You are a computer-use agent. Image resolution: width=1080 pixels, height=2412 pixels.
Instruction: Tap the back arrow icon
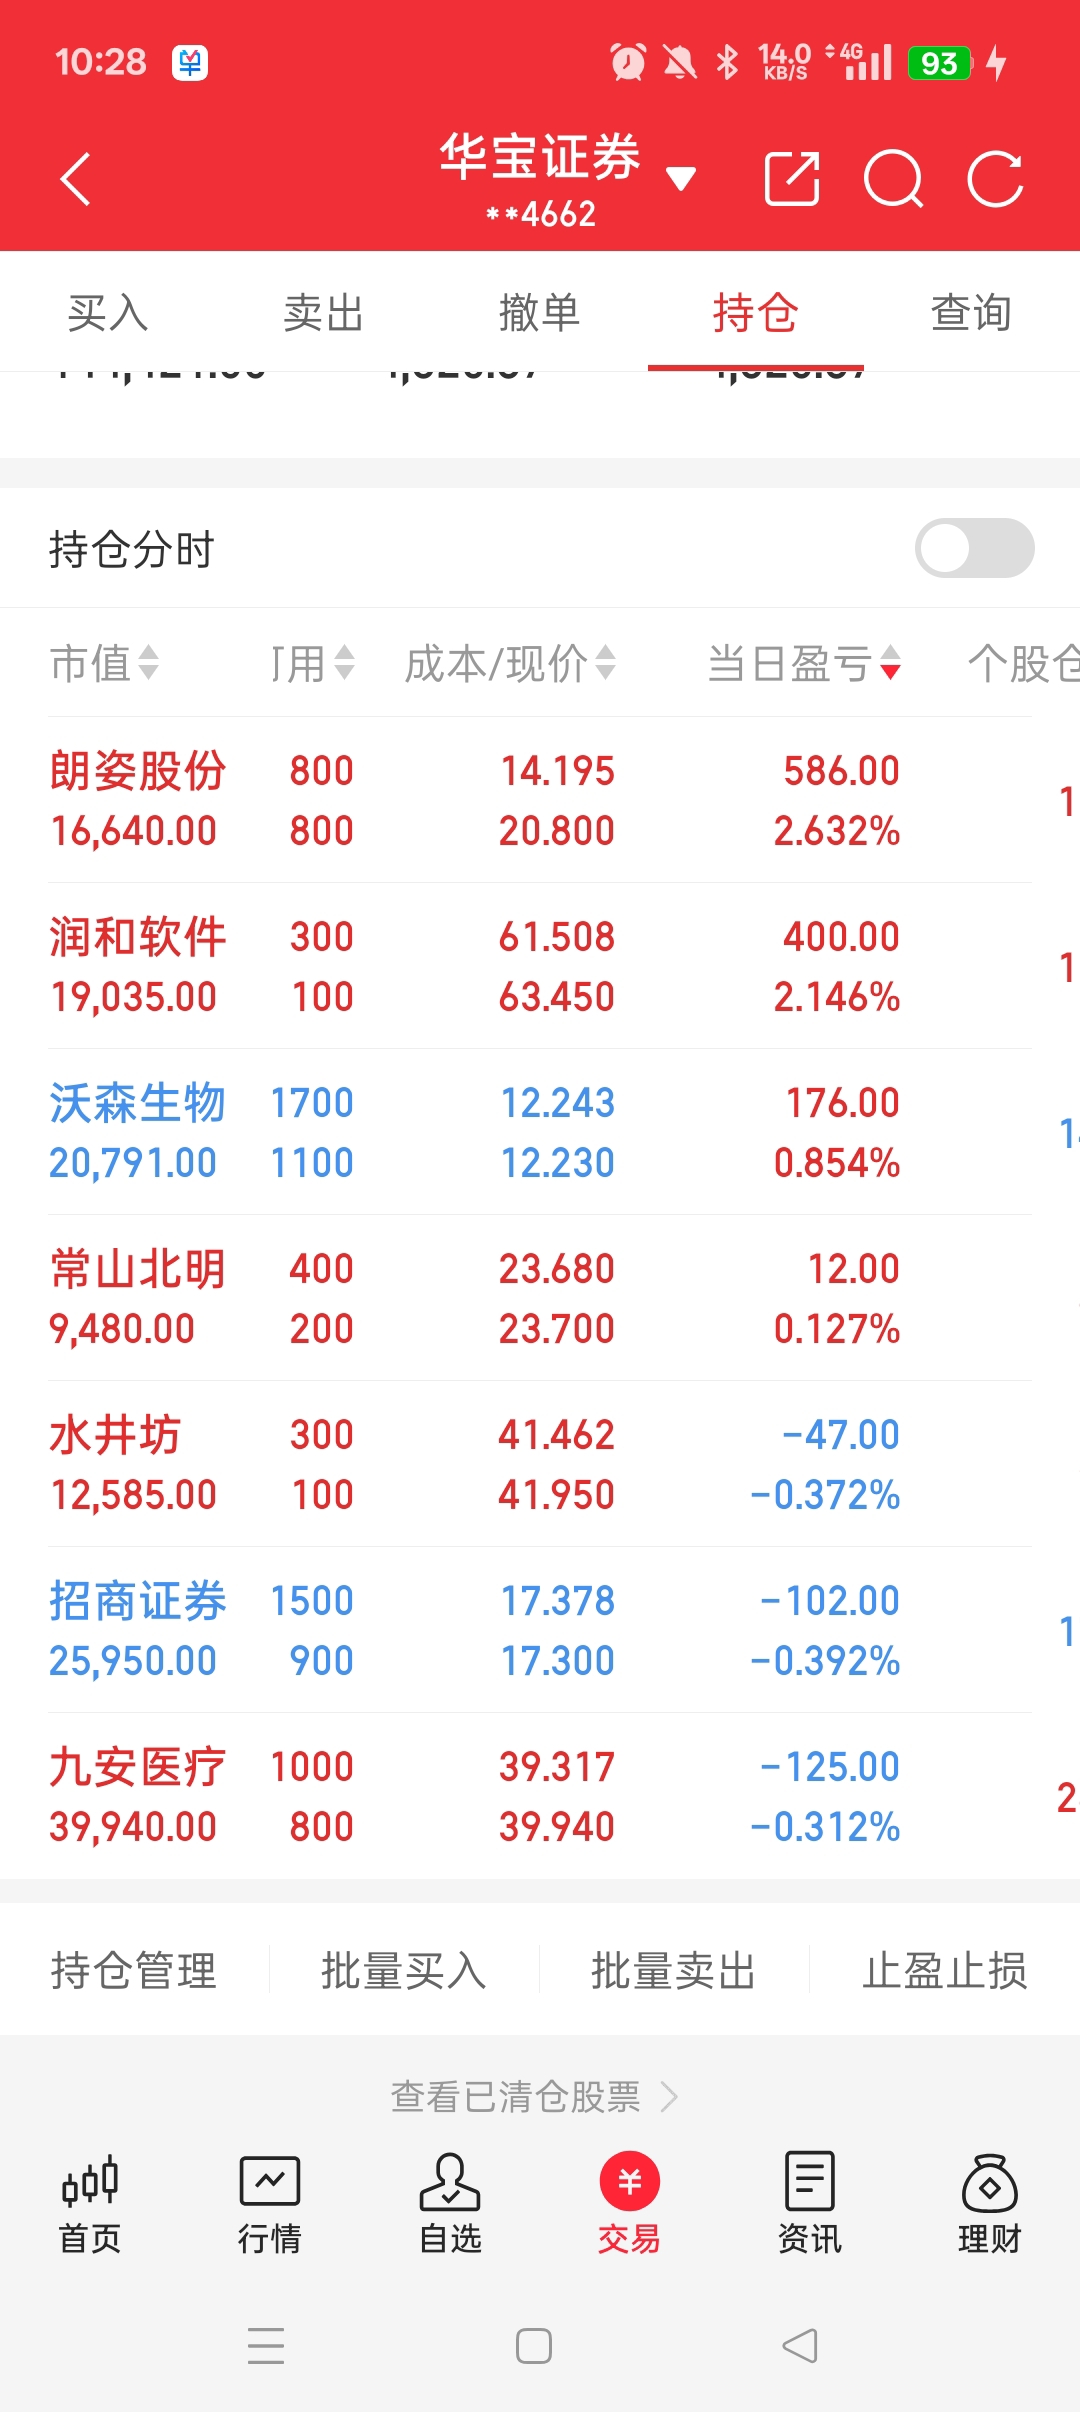[76, 180]
